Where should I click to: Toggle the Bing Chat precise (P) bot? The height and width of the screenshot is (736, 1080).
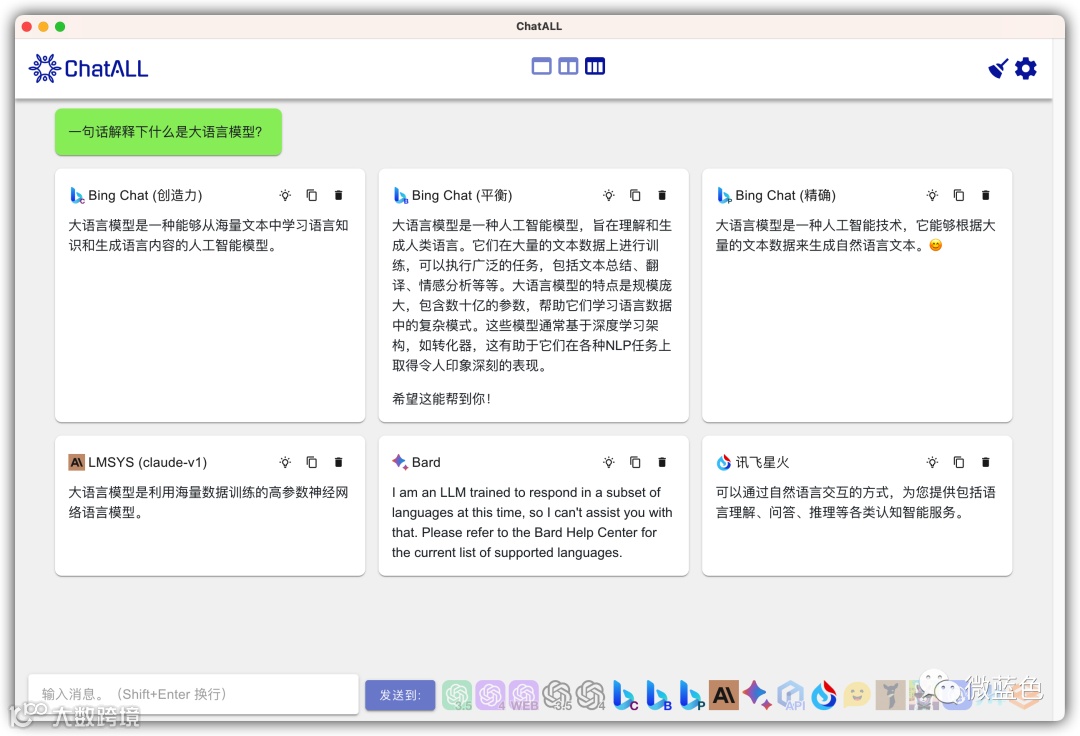click(691, 695)
